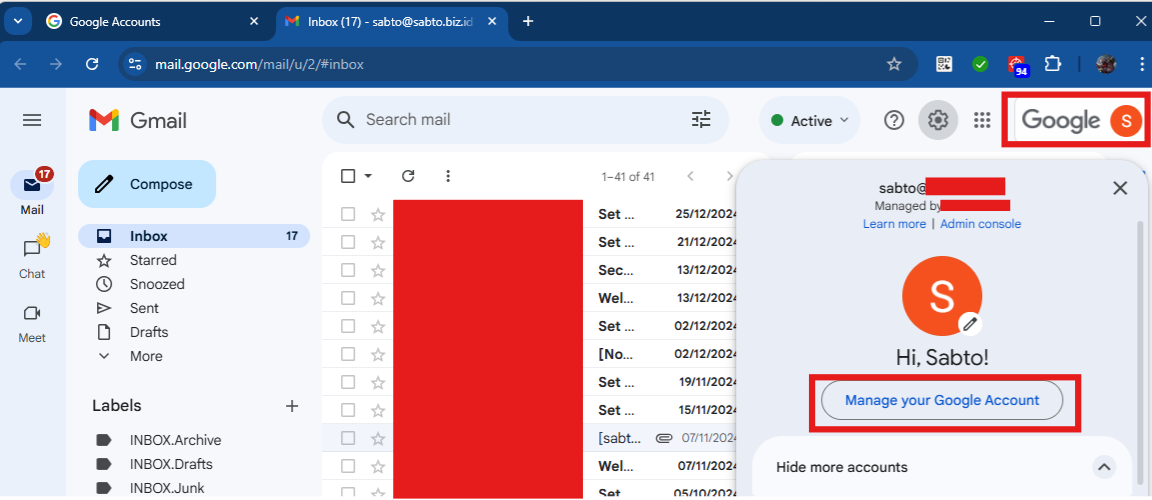The image size is (1152, 500).
Task: Open Mail in the left rail
Action: coord(32,192)
